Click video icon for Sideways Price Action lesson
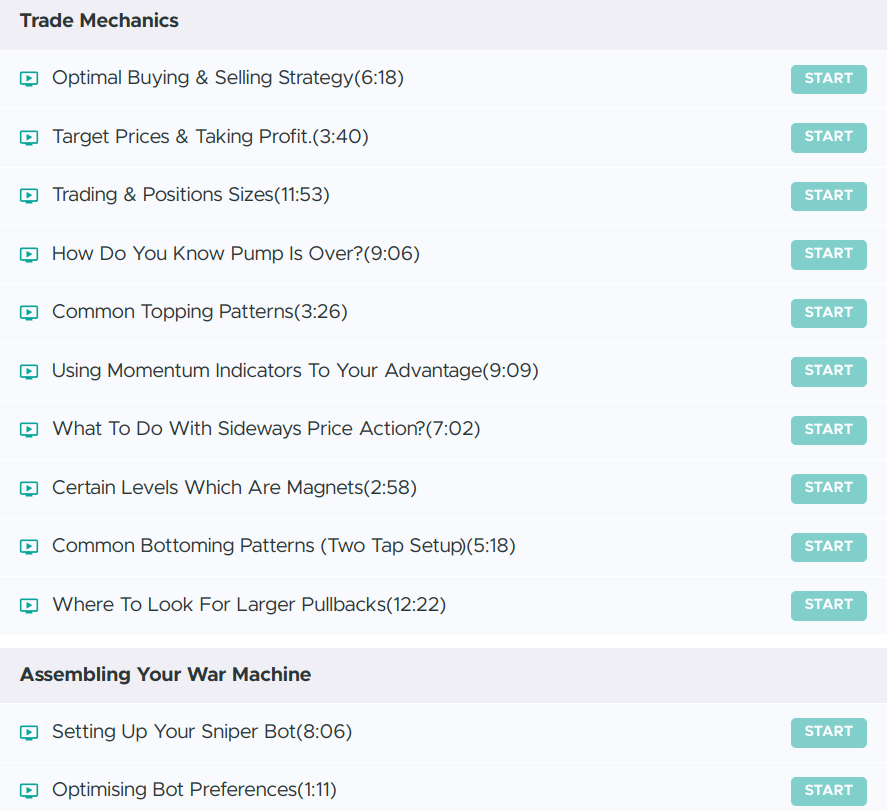The height and width of the screenshot is (811, 894). point(29,430)
